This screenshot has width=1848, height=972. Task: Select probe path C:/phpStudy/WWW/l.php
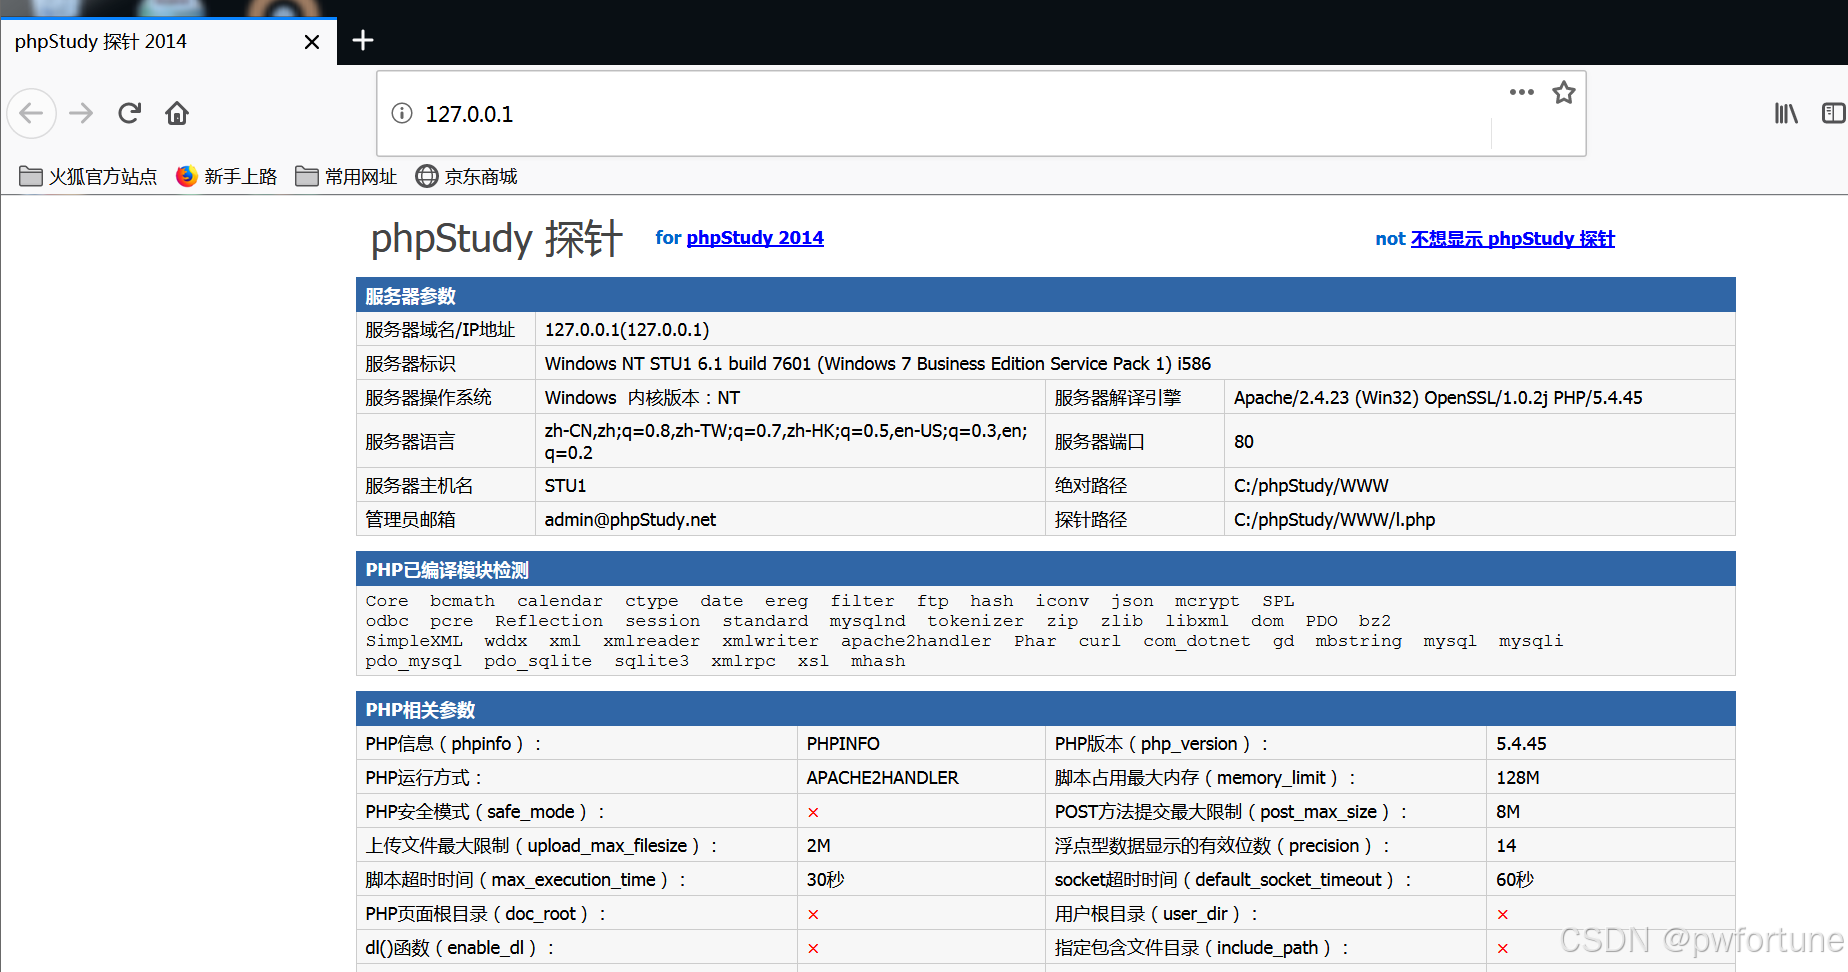[x=1334, y=520]
